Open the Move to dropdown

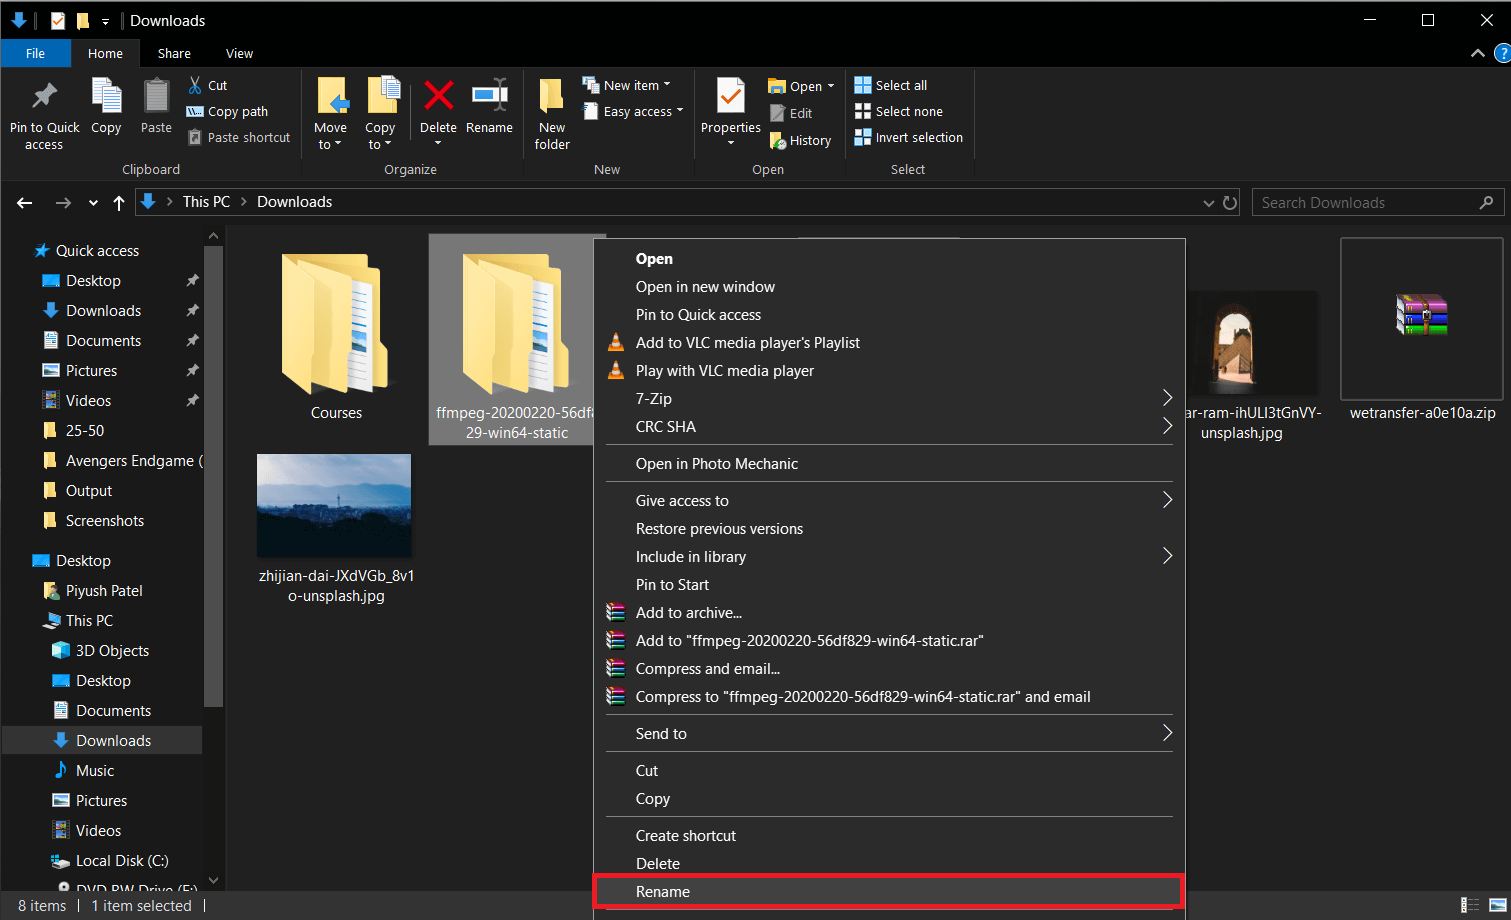[x=331, y=113]
